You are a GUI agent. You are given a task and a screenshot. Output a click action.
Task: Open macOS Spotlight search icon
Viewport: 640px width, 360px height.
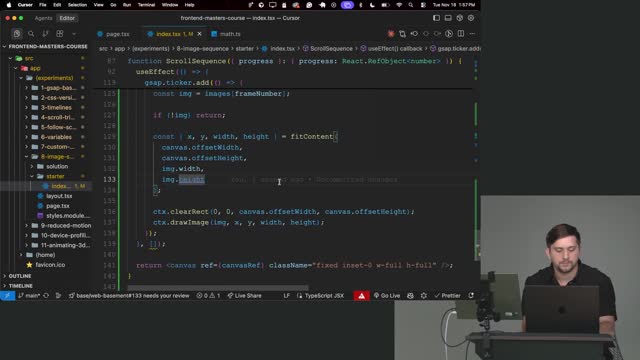pos(411,5)
